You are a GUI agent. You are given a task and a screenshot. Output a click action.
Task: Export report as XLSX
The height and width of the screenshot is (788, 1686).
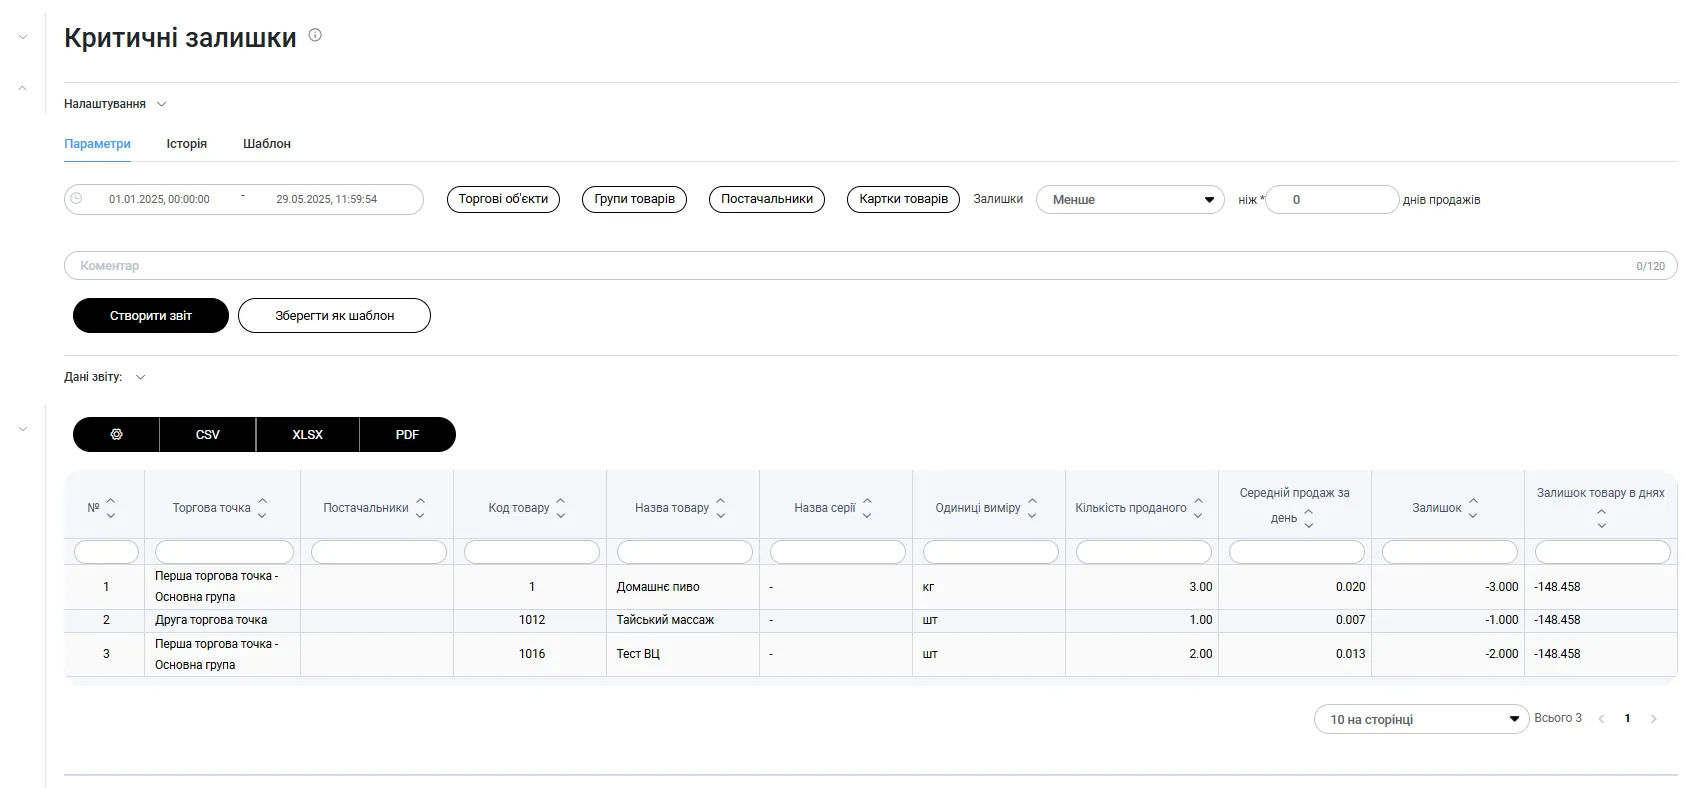tap(307, 435)
